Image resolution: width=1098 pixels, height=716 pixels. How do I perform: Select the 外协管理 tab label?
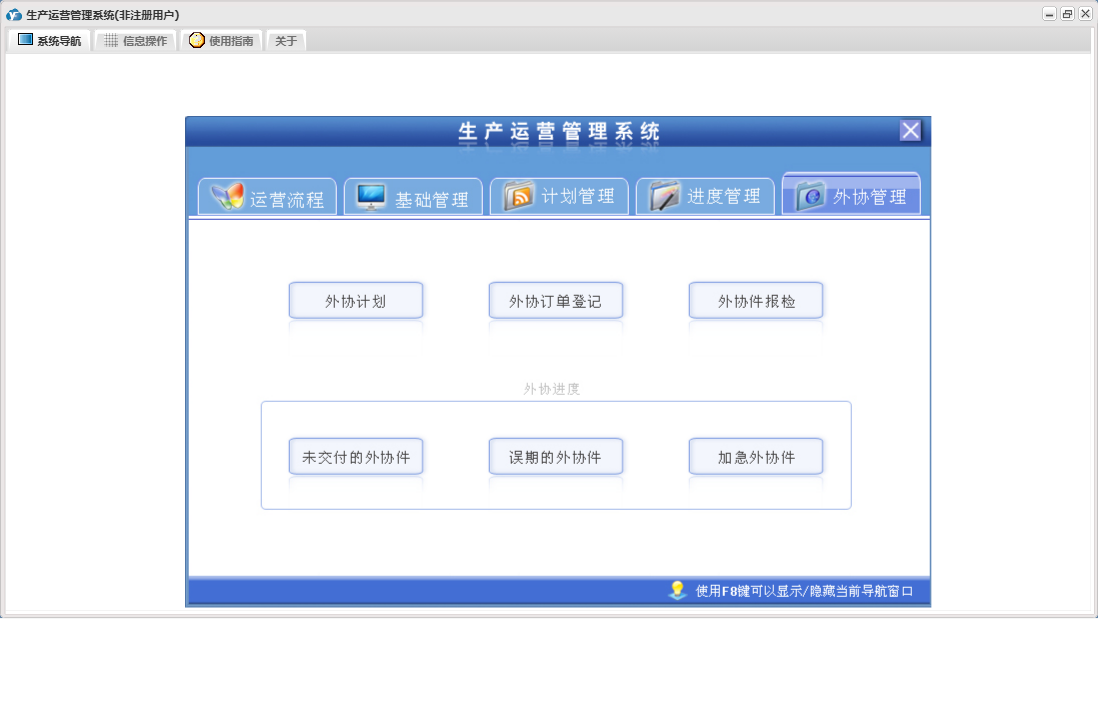869,197
